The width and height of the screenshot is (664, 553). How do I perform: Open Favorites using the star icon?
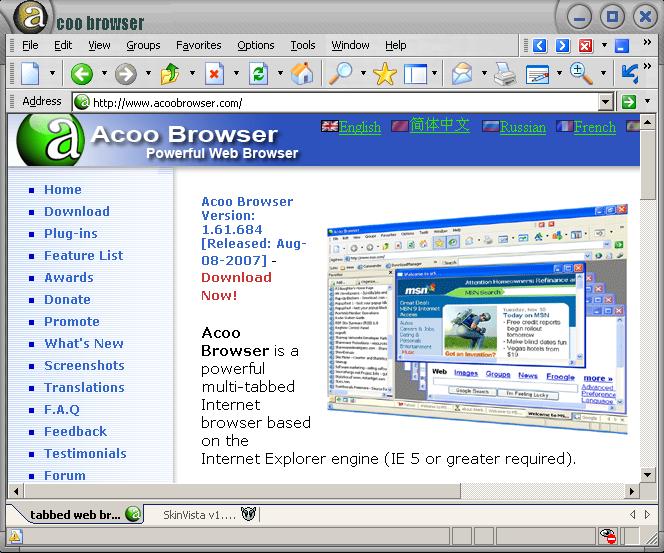(385, 73)
